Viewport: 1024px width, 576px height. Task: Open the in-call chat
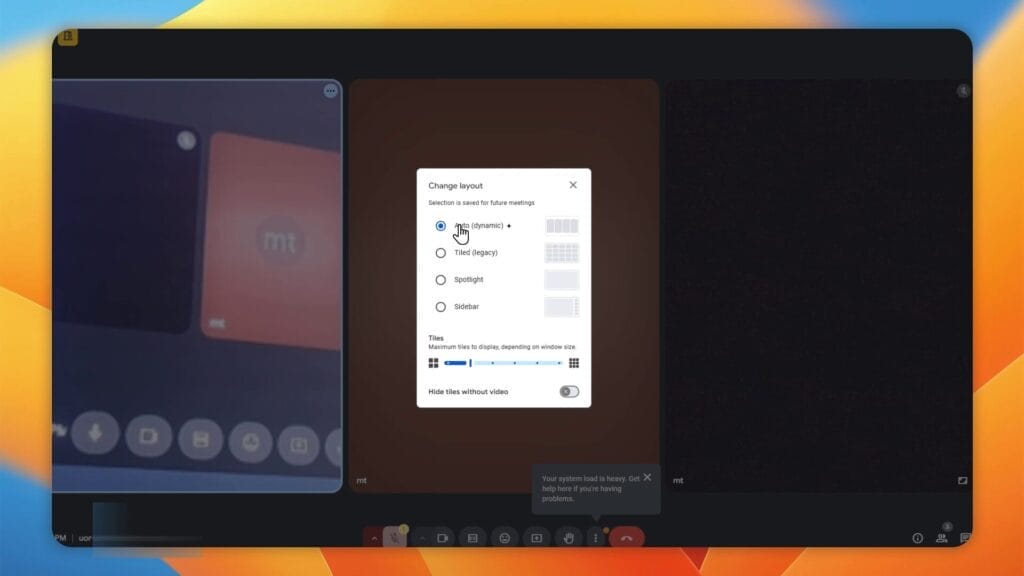pyautogui.click(x=965, y=538)
